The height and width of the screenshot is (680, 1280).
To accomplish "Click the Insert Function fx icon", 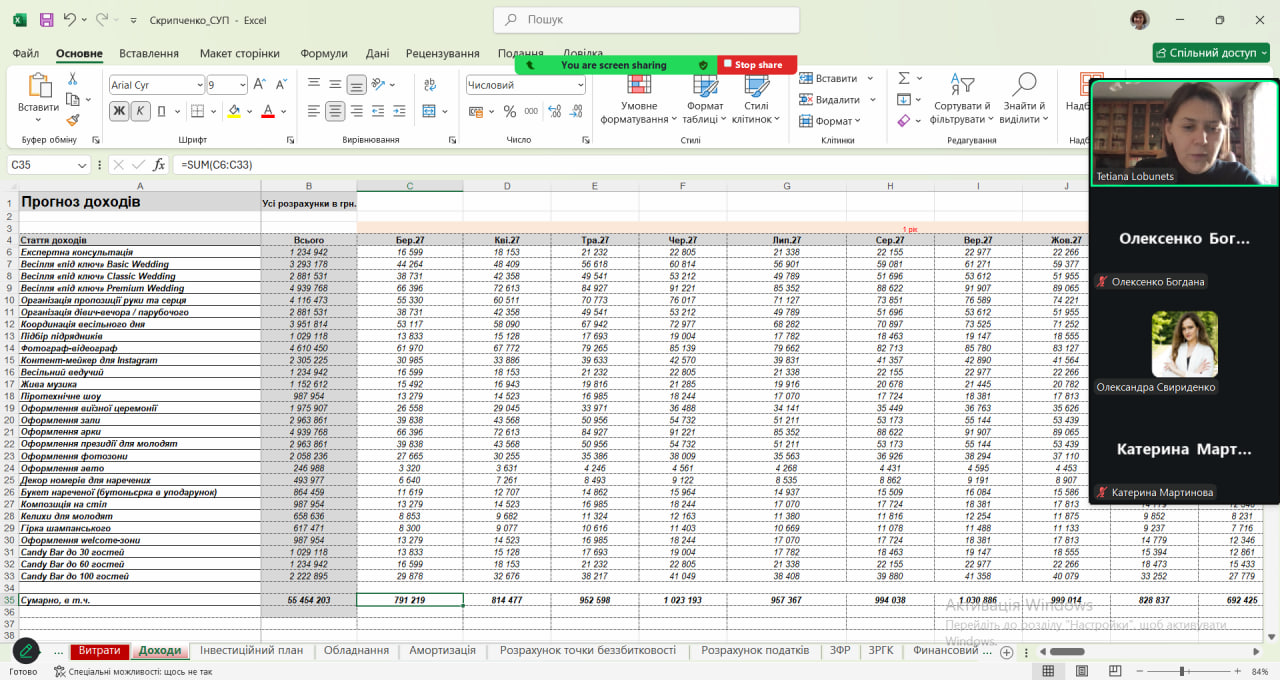I will [x=159, y=165].
